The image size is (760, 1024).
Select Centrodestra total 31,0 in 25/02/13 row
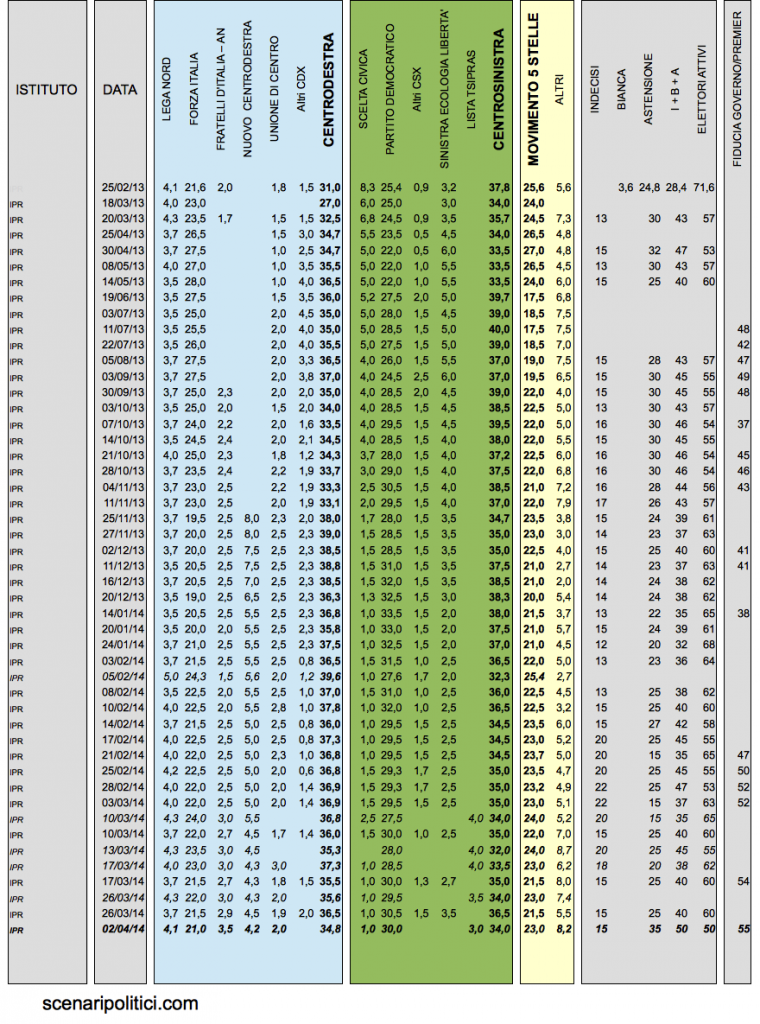tap(330, 187)
